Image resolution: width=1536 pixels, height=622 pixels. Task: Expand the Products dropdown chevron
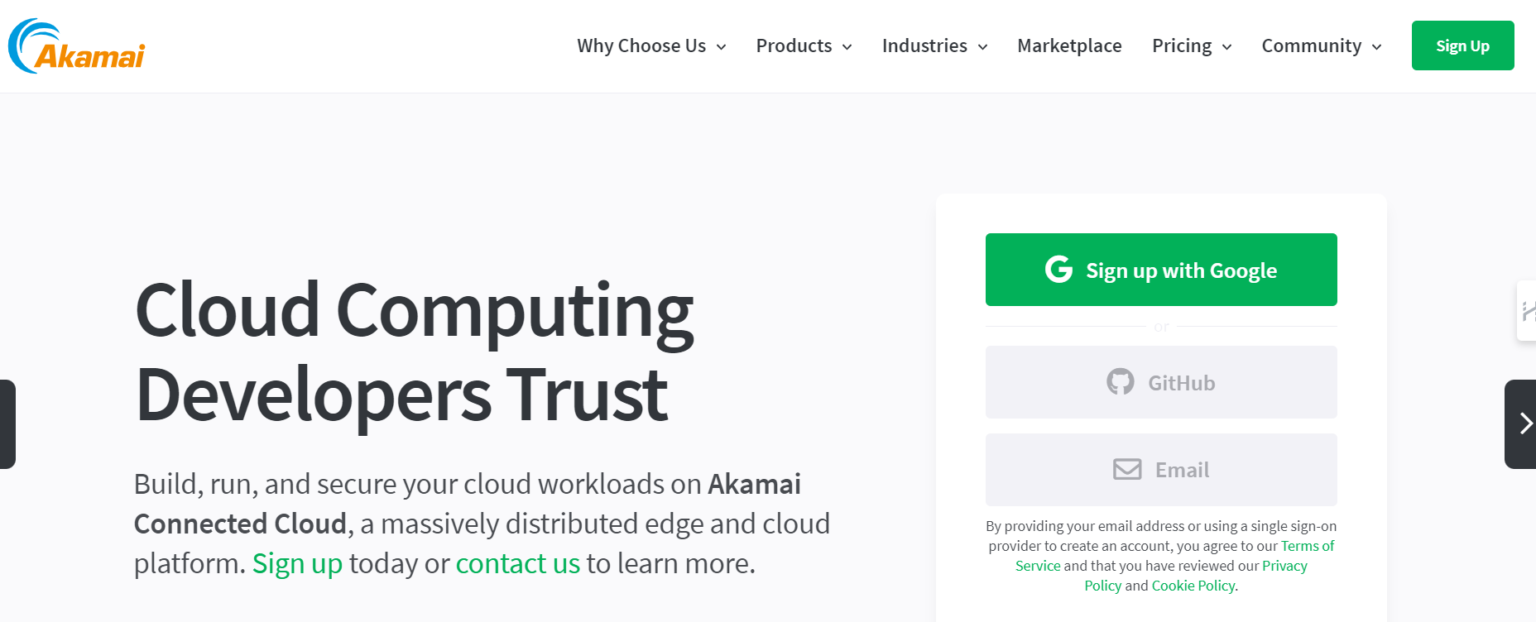click(x=847, y=47)
